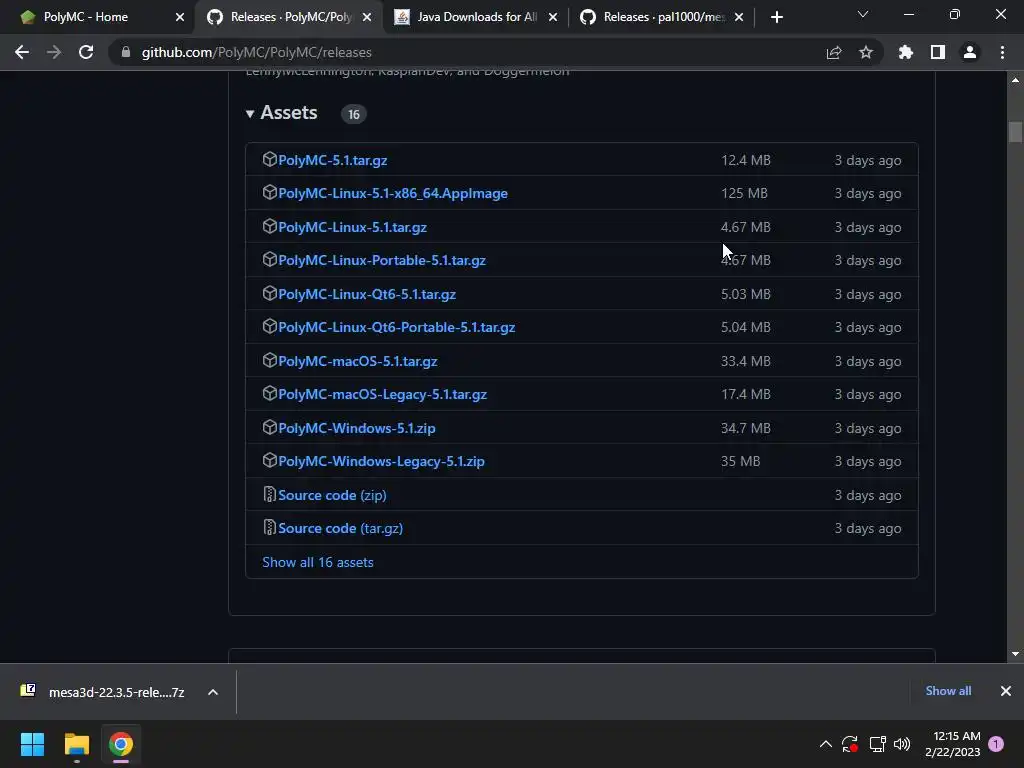Click the 34.7 MB size text
The image size is (1024, 768).
point(745,428)
